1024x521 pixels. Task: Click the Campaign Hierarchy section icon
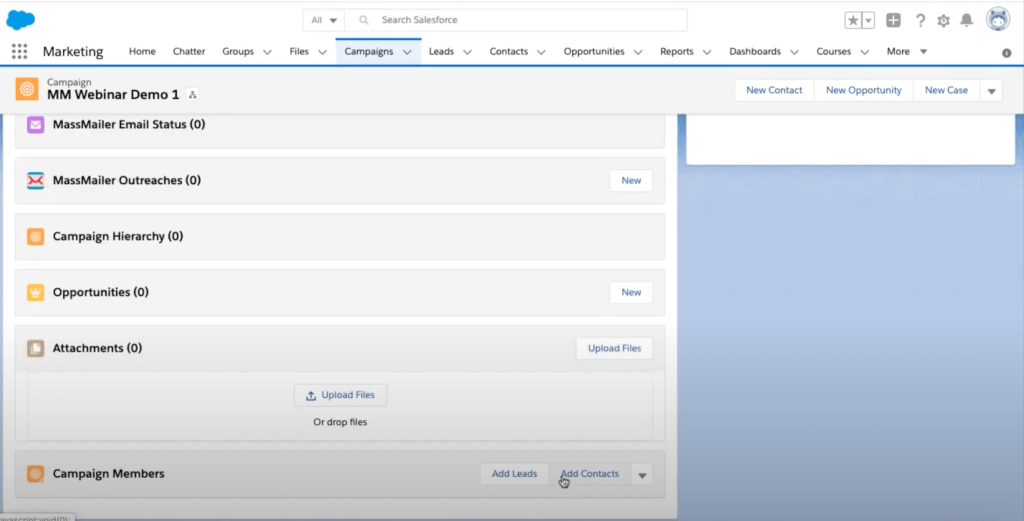[x=35, y=236]
